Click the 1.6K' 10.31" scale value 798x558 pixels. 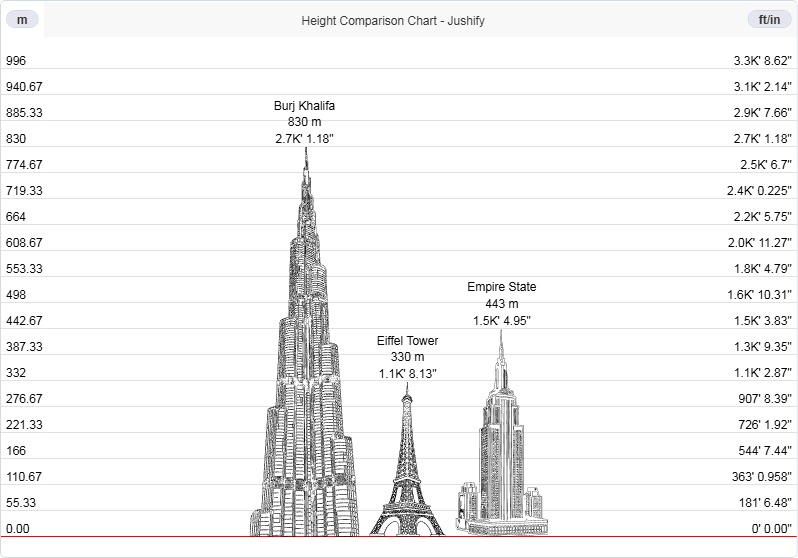click(760, 294)
